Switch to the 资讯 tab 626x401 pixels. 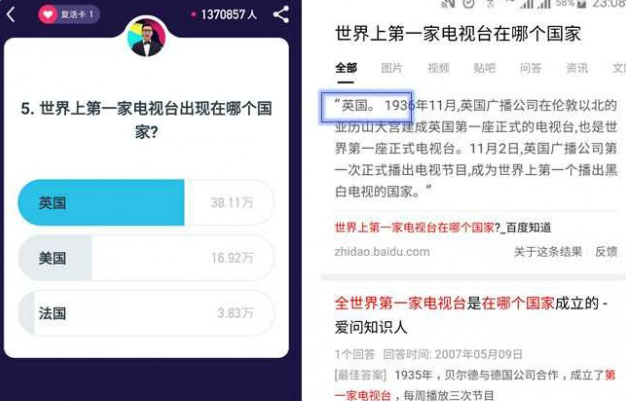coord(577,68)
